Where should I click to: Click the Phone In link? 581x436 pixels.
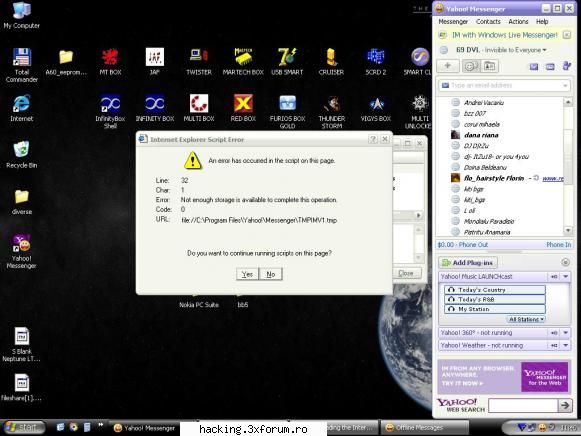[558, 245]
